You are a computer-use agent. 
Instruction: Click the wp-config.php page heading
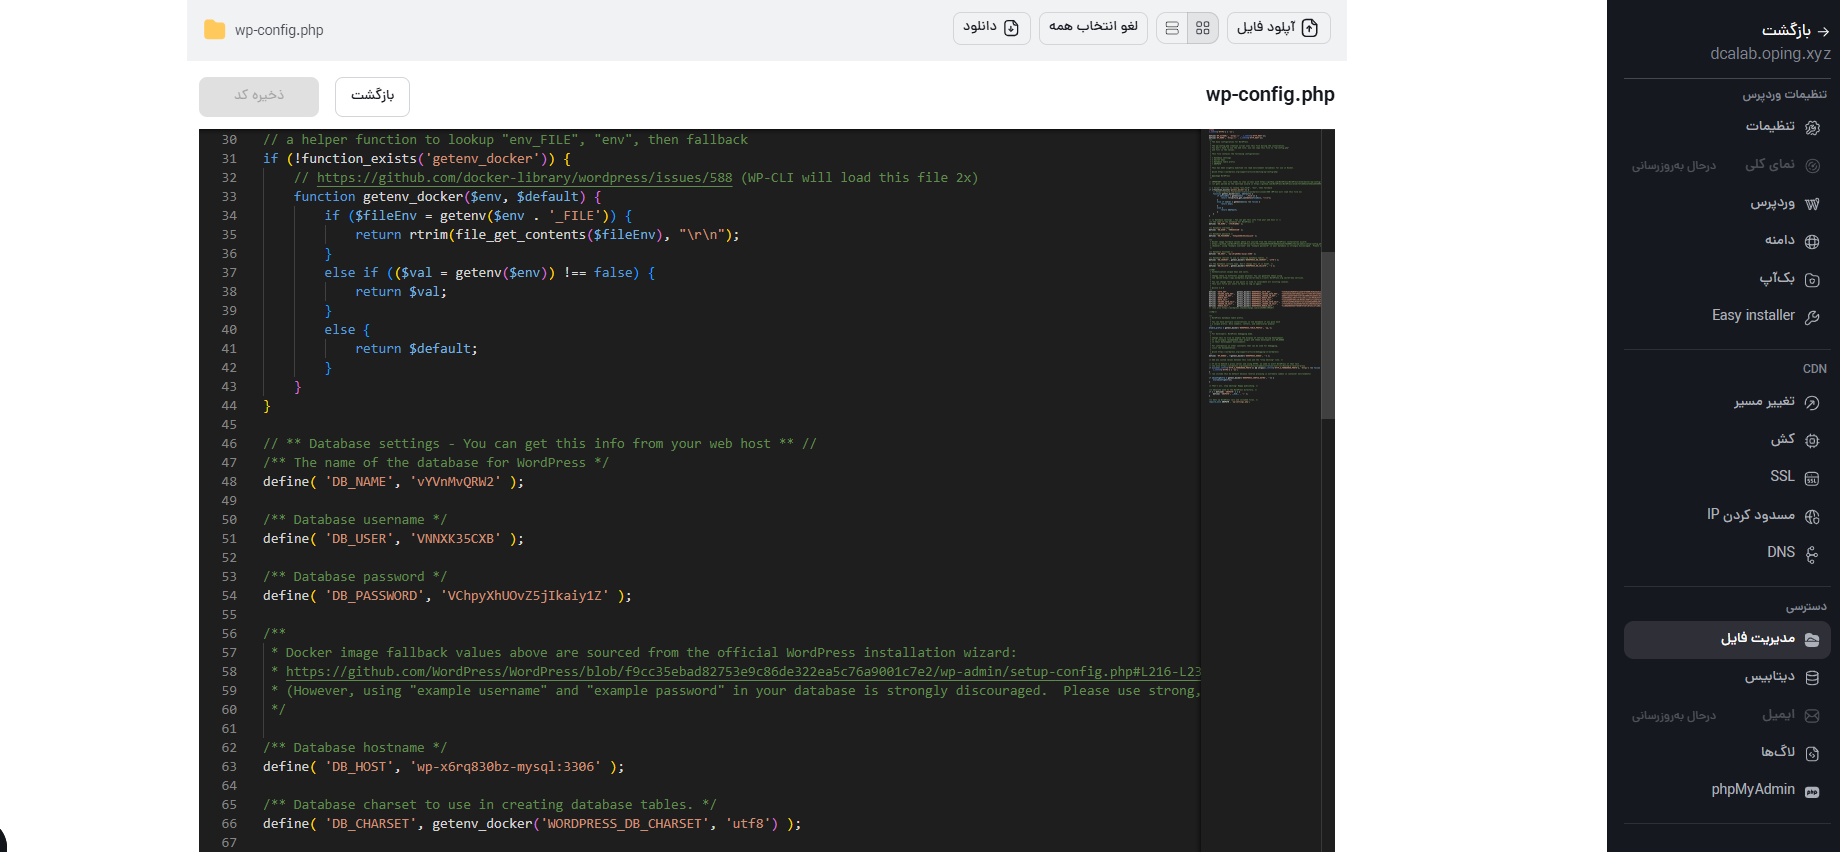click(x=1270, y=95)
